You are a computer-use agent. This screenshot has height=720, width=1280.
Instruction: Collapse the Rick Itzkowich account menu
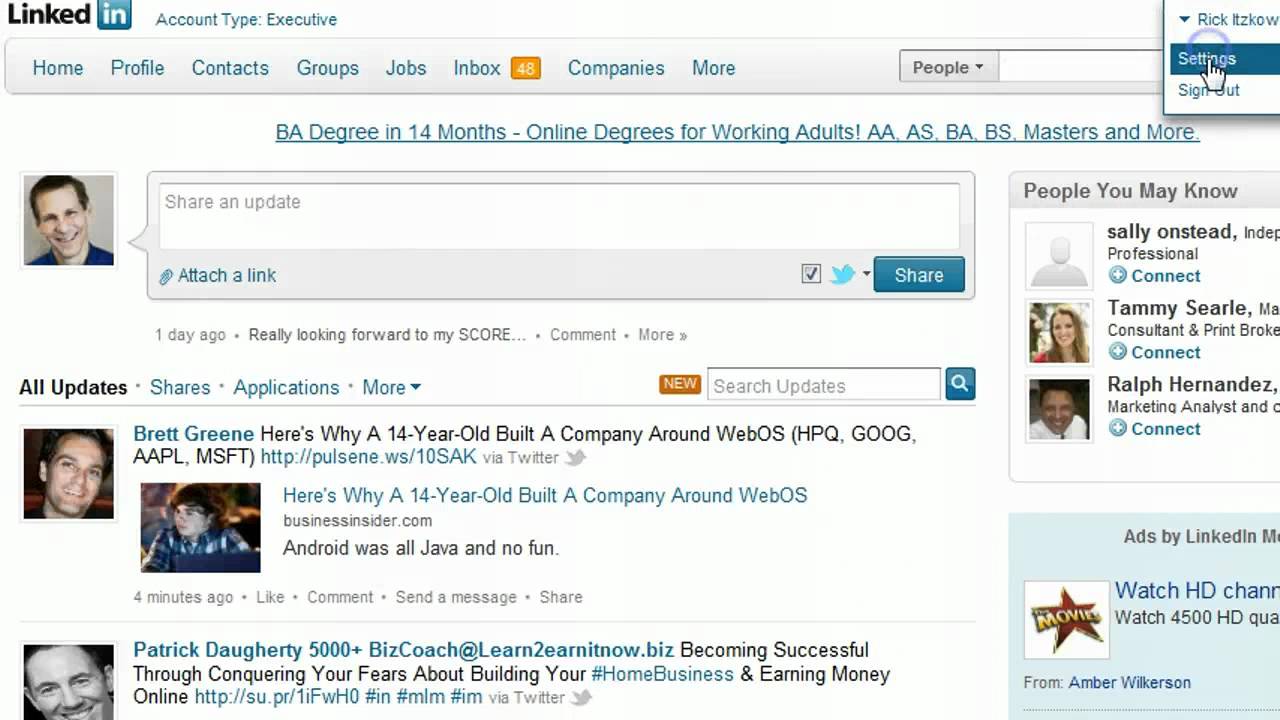(1229, 19)
